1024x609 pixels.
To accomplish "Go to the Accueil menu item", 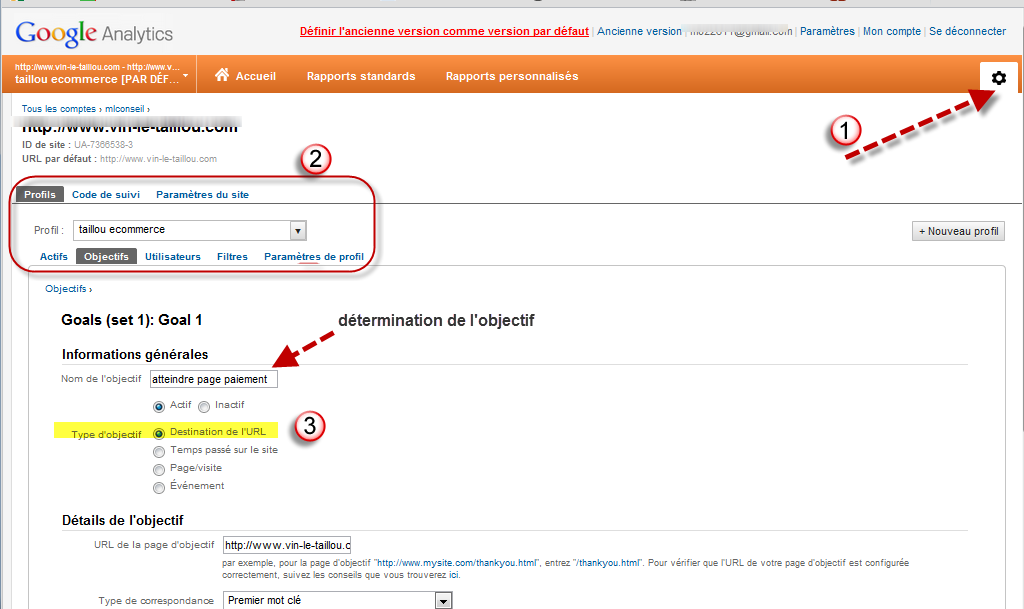I will 256,76.
